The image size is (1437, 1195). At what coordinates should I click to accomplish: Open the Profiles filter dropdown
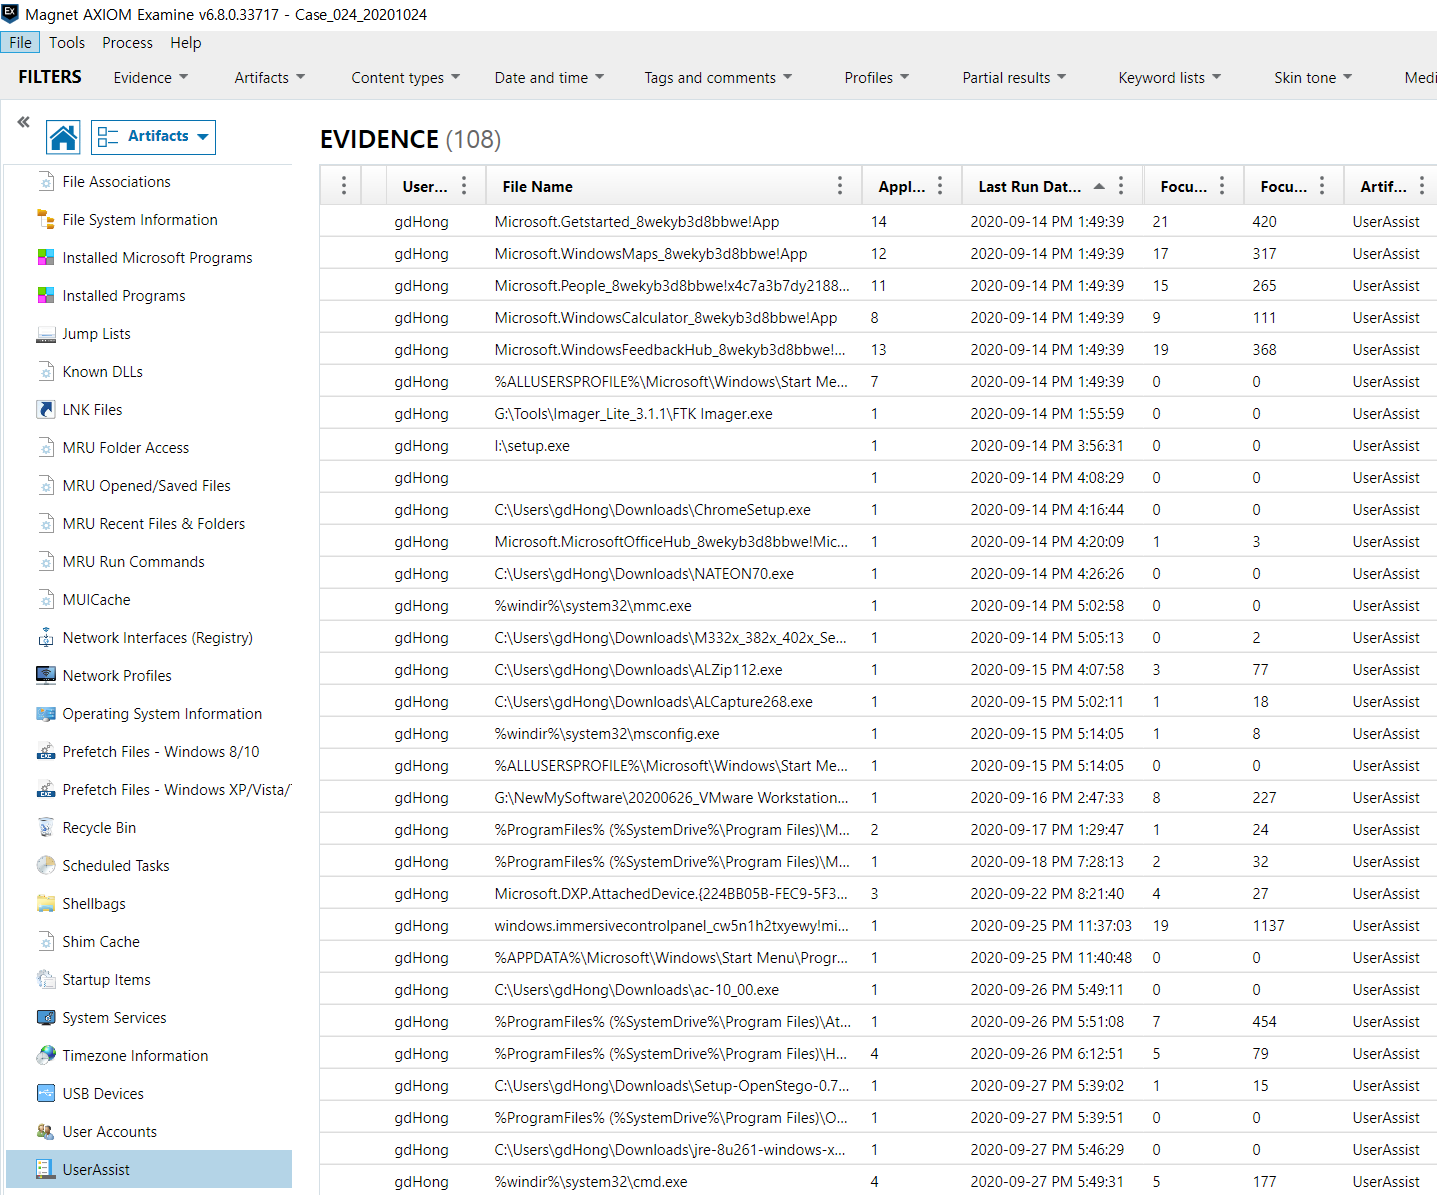877,78
